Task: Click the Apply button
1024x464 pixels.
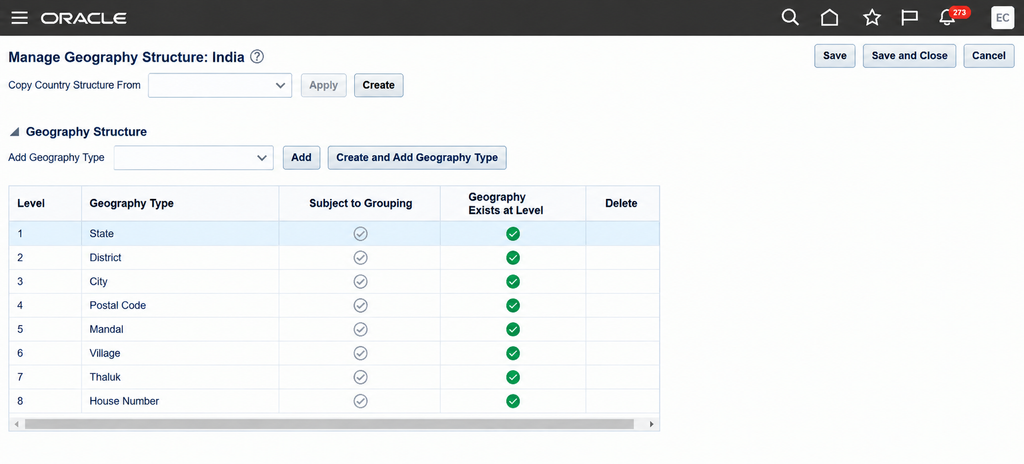Action: [x=323, y=85]
